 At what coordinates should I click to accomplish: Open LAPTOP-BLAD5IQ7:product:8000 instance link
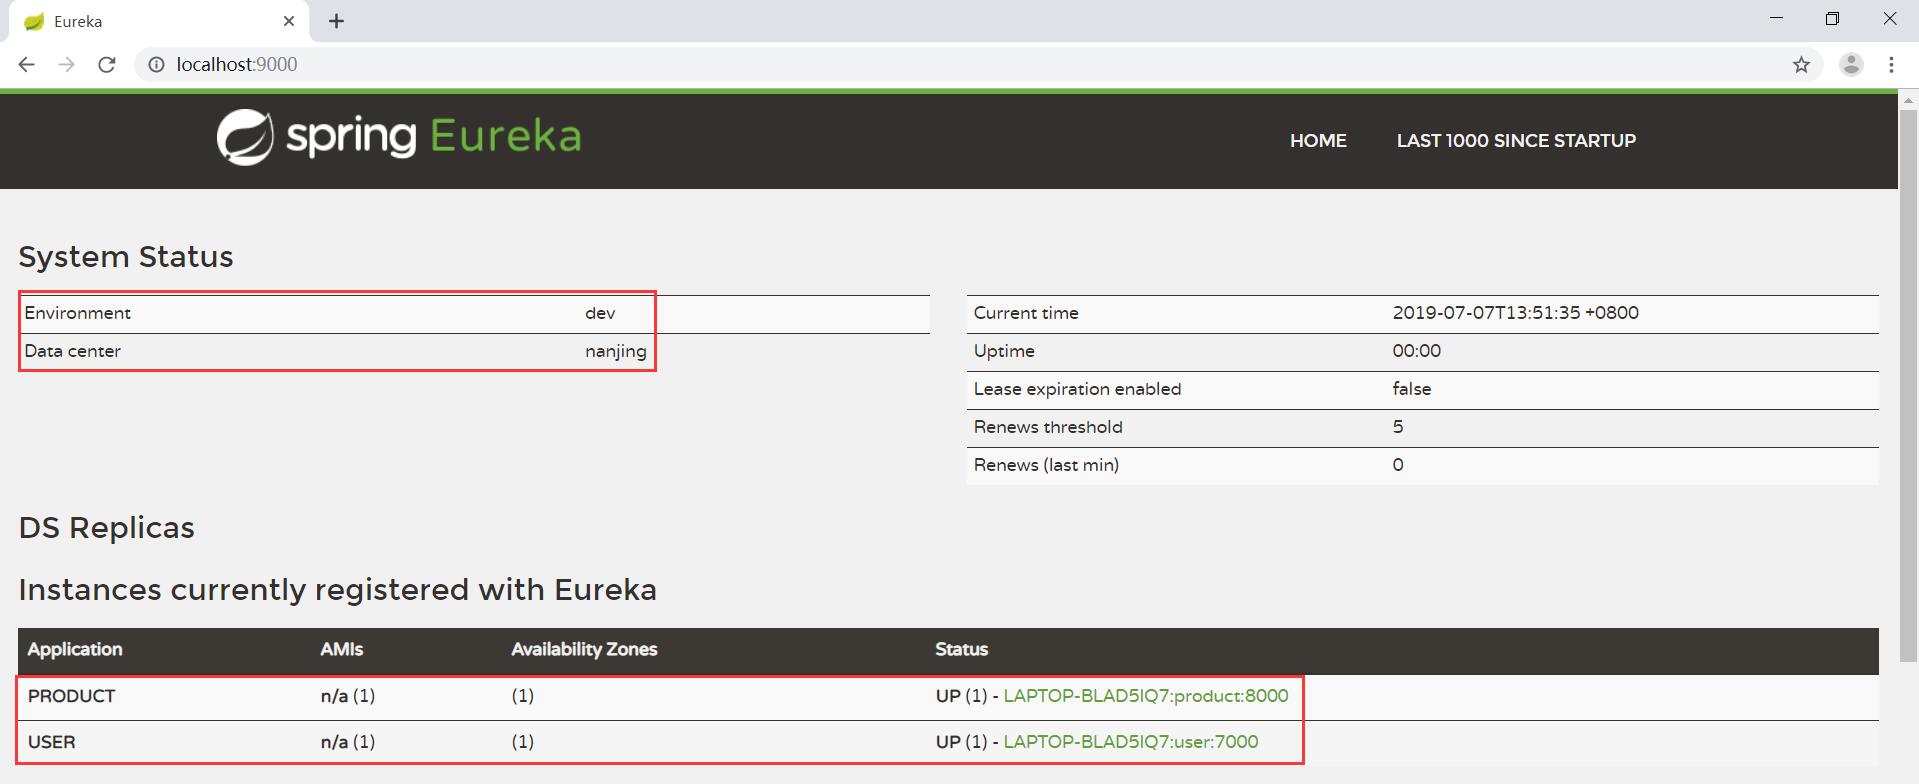(1146, 696)
